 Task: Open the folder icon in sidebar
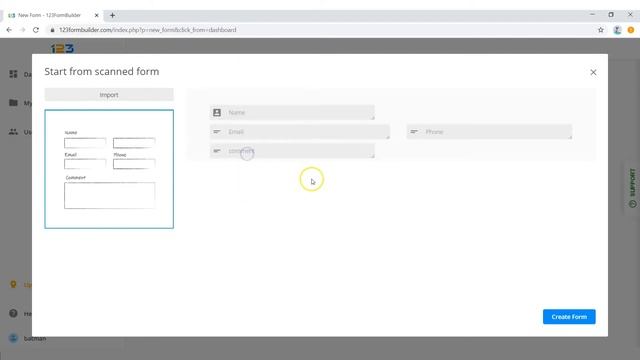pos(13,102)
